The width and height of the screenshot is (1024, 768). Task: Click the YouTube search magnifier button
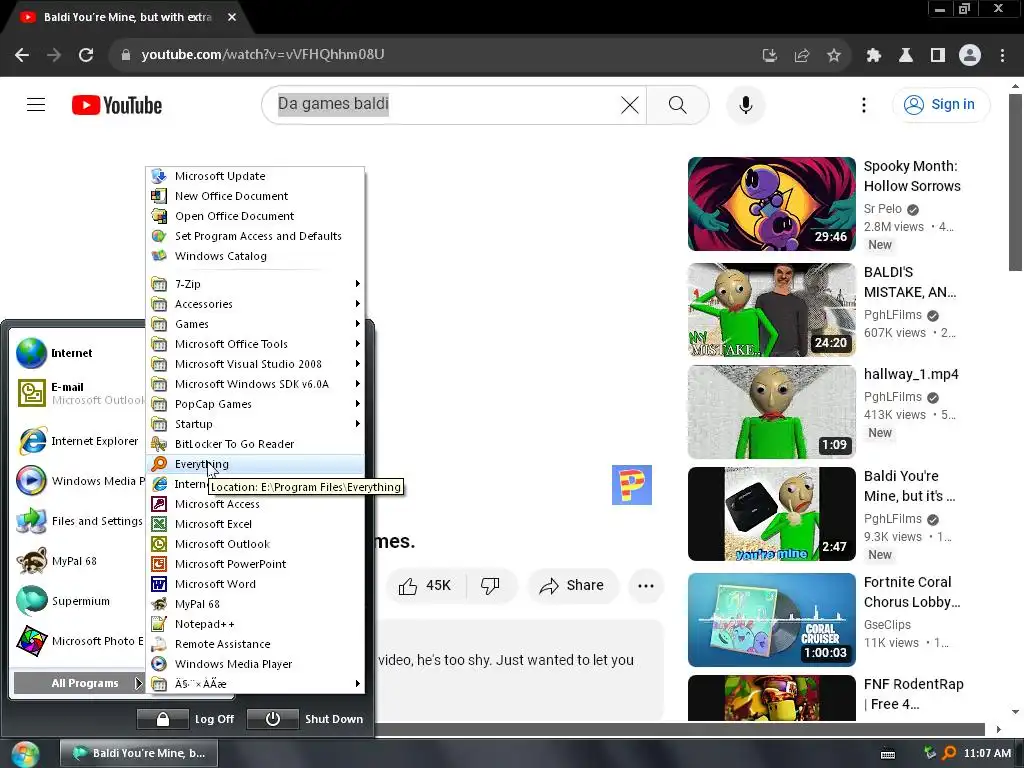click(678, 104)
